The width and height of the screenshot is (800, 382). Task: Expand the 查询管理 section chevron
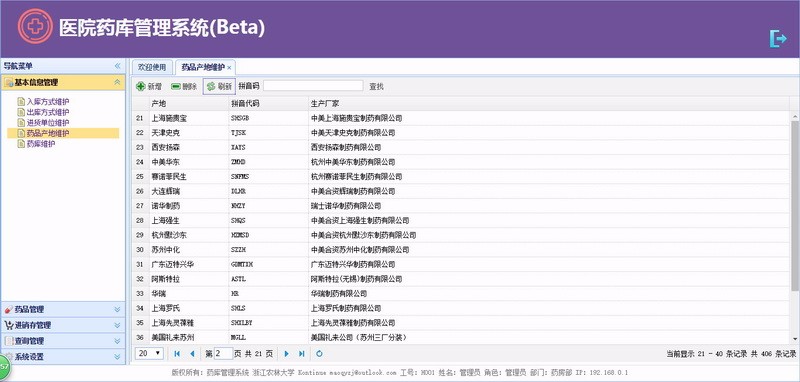117,341
